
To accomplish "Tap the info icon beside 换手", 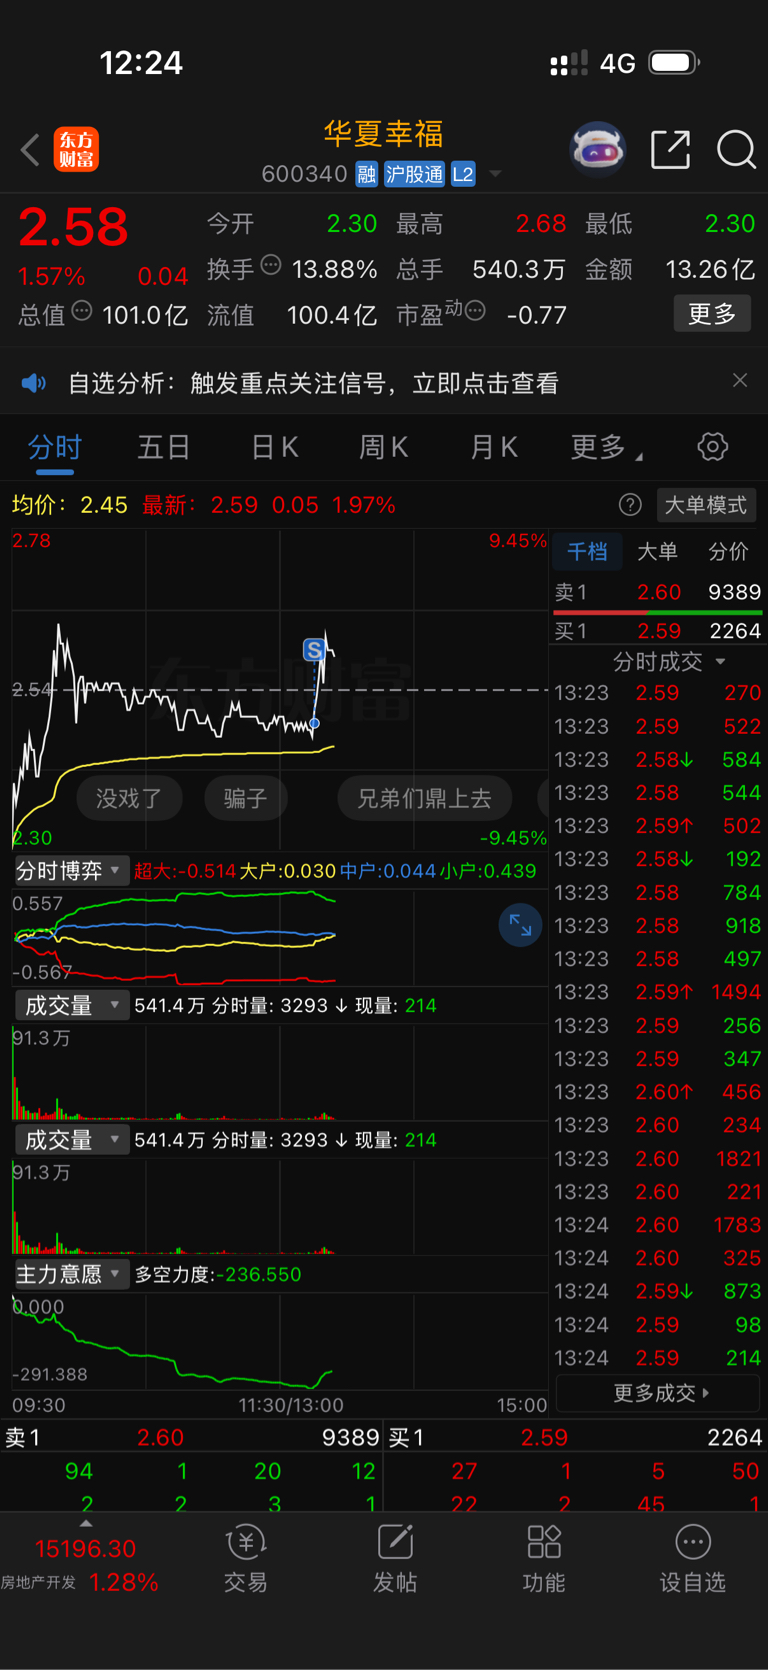I will [x=271, y=265].
